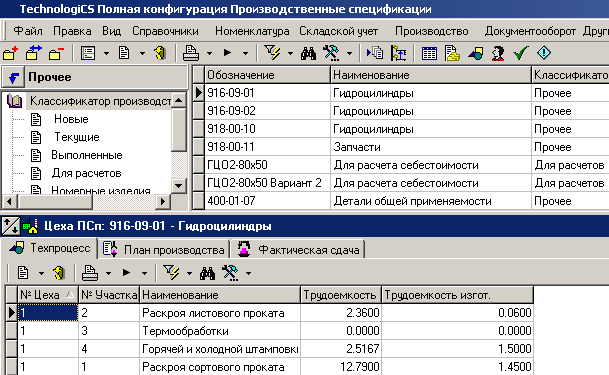Switch to the Фактическая сдача tab
Image resolution: width=609 pixels, height=375 pixels.
click(298, 250)
